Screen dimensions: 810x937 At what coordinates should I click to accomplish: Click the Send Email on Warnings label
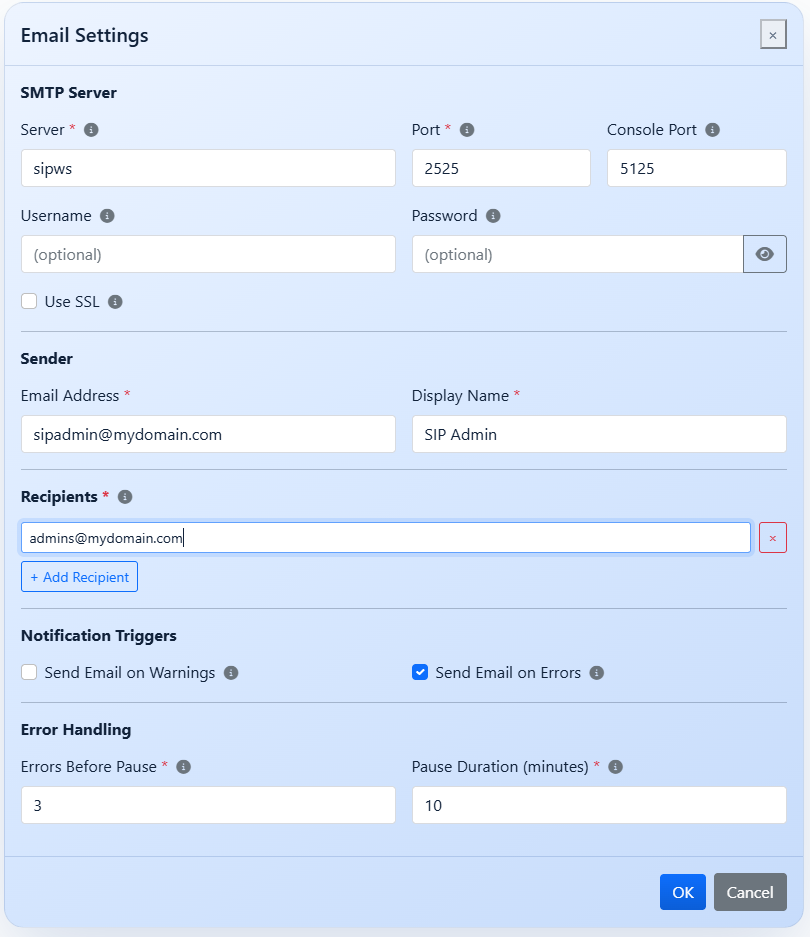pyautogui.click(x=130, y=673)
